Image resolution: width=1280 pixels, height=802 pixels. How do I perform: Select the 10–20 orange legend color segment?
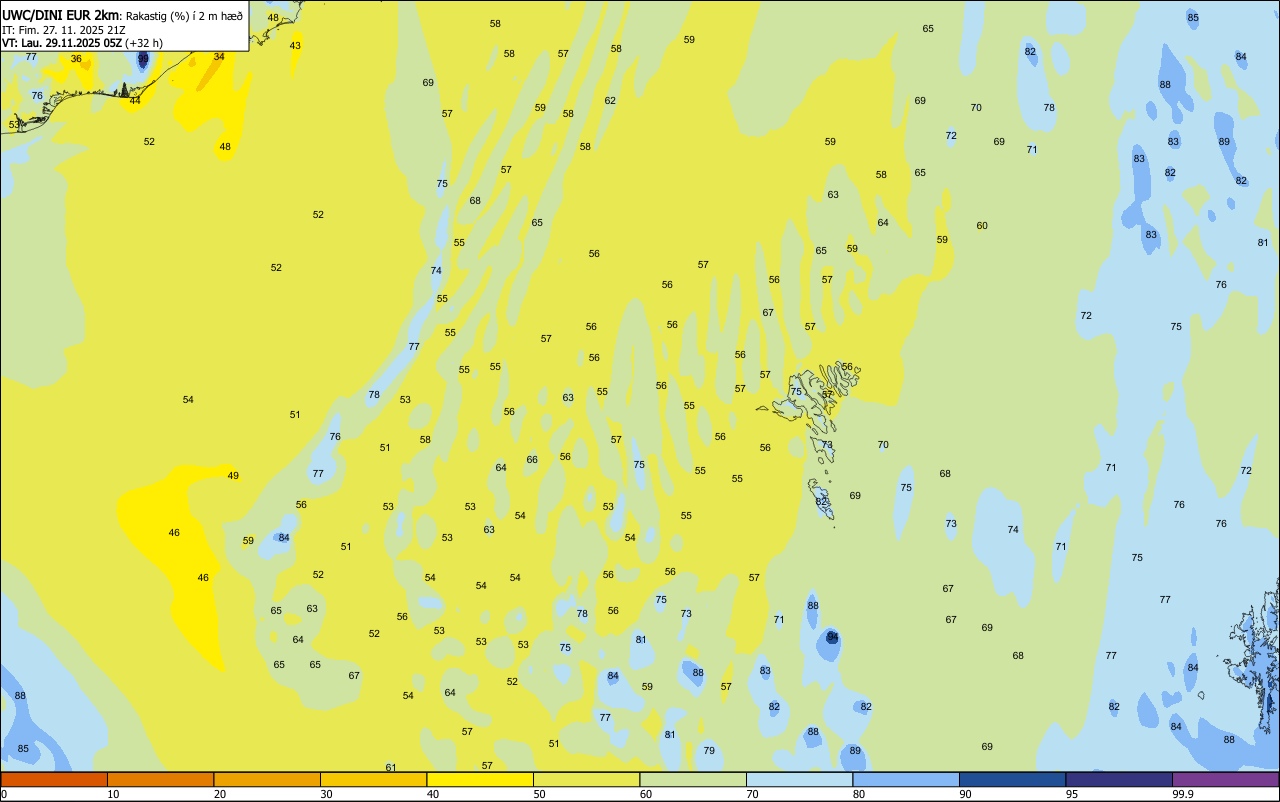pyautogui.click(x=160, y=779)
